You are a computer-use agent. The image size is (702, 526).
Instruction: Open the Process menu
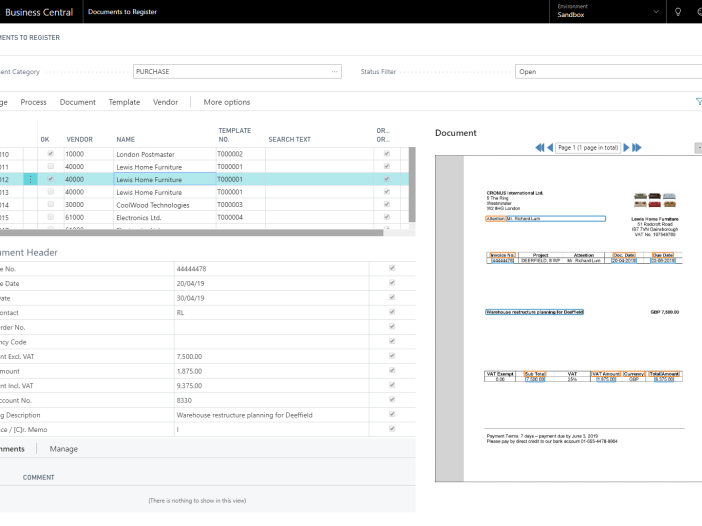point(34,102)
